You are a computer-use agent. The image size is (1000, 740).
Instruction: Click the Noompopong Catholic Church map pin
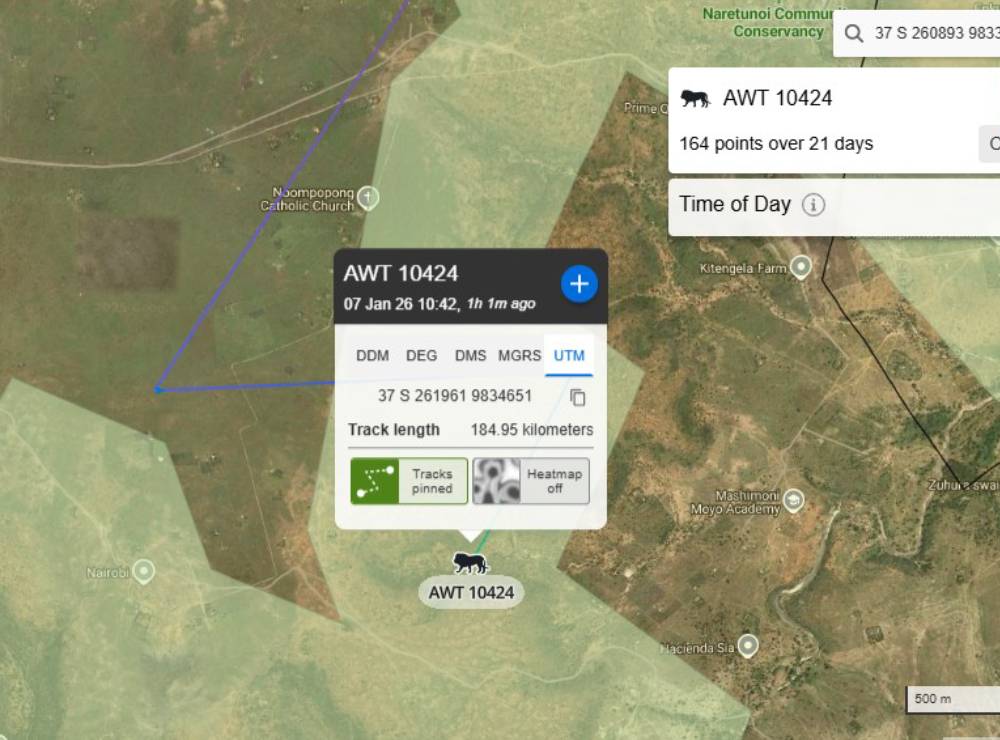(369, 197)
